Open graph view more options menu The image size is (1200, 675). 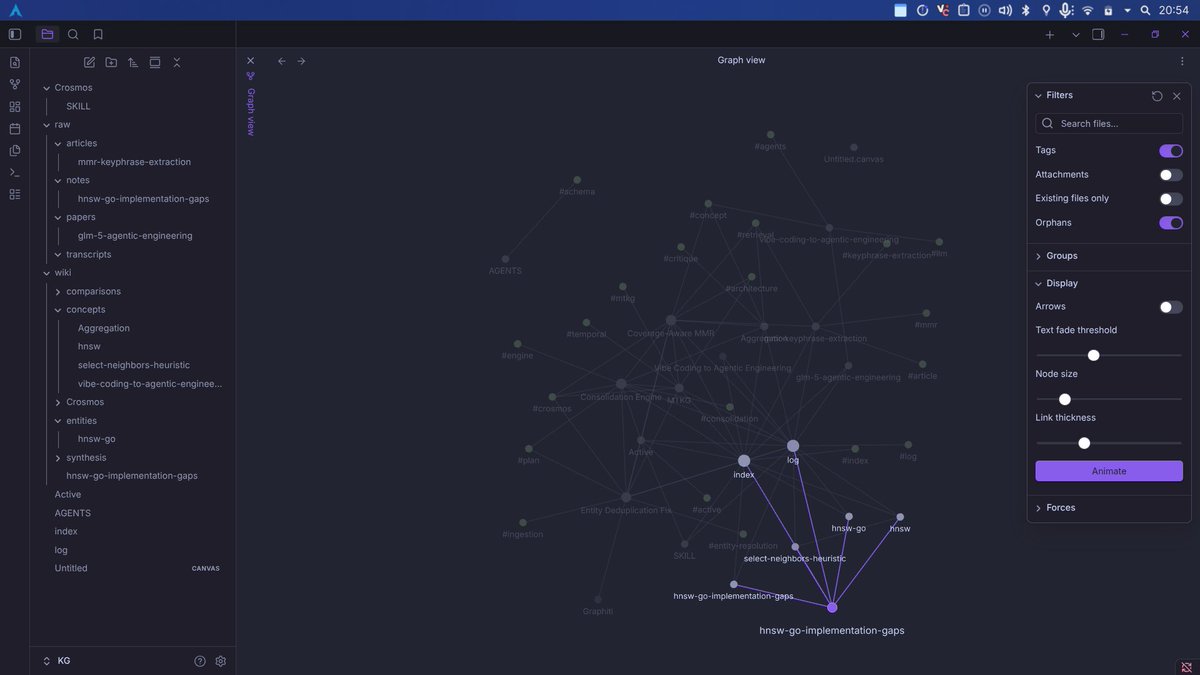1182,61
